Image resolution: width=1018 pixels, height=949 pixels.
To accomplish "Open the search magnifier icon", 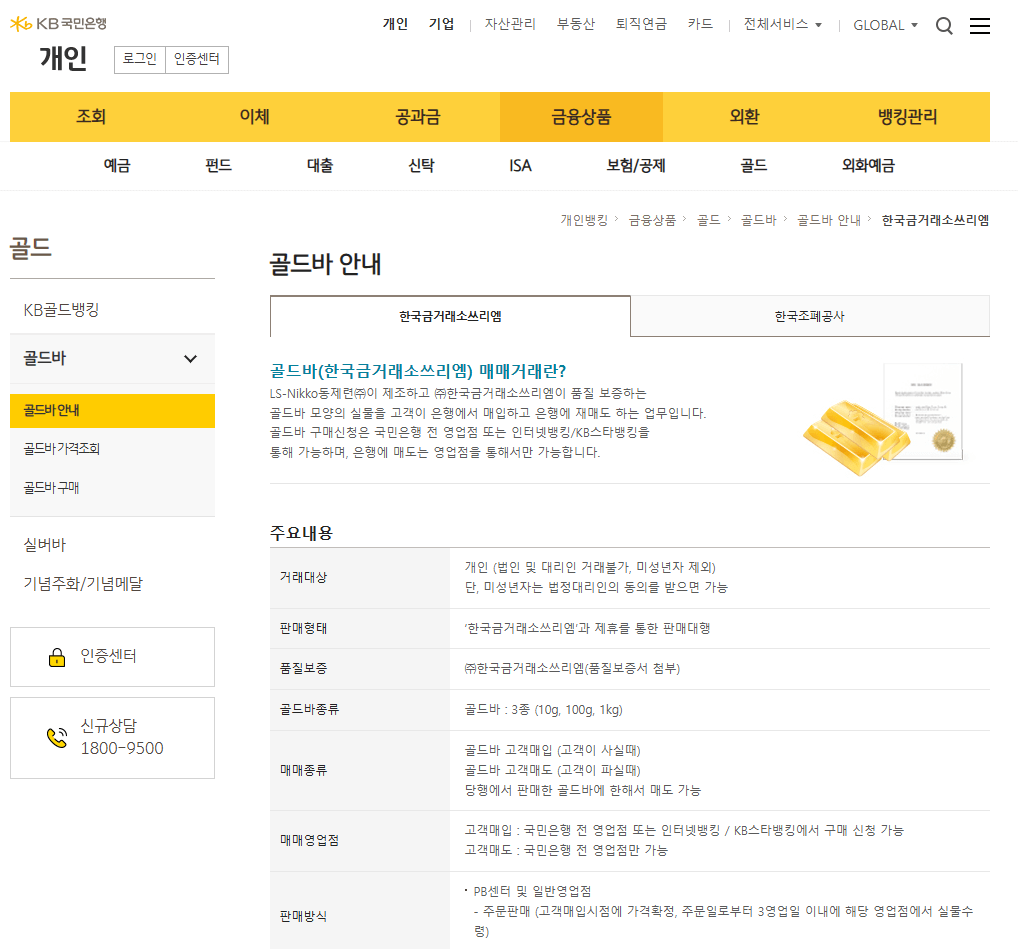I will pyautogui.click(x=943, y=26).
